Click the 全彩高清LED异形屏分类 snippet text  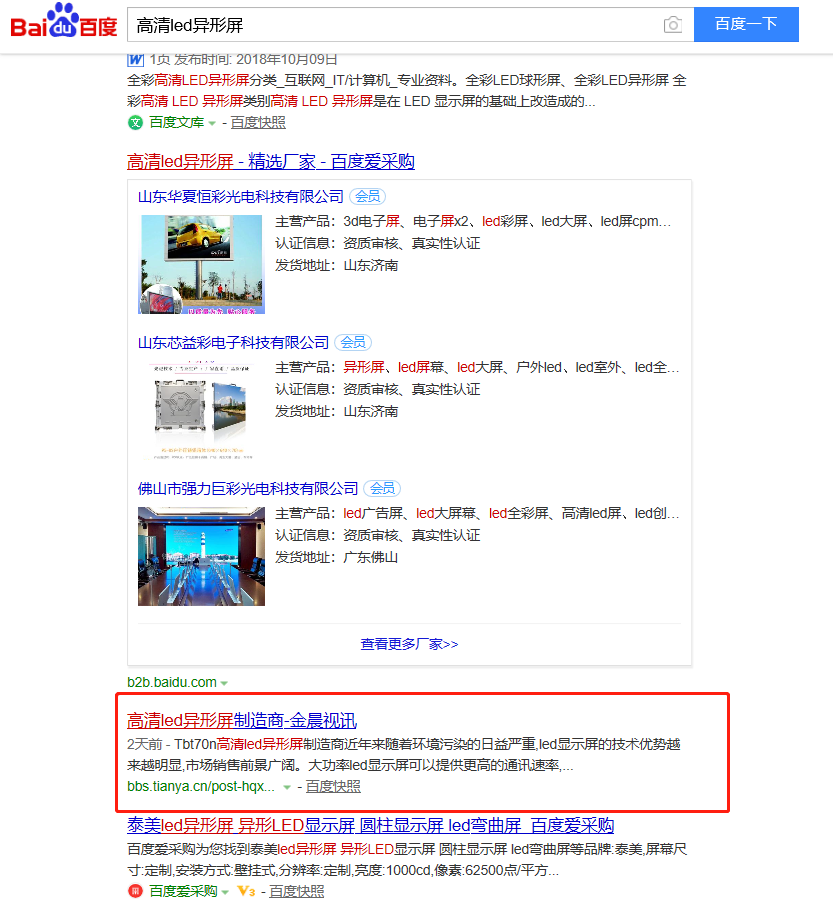pos(406,90)
